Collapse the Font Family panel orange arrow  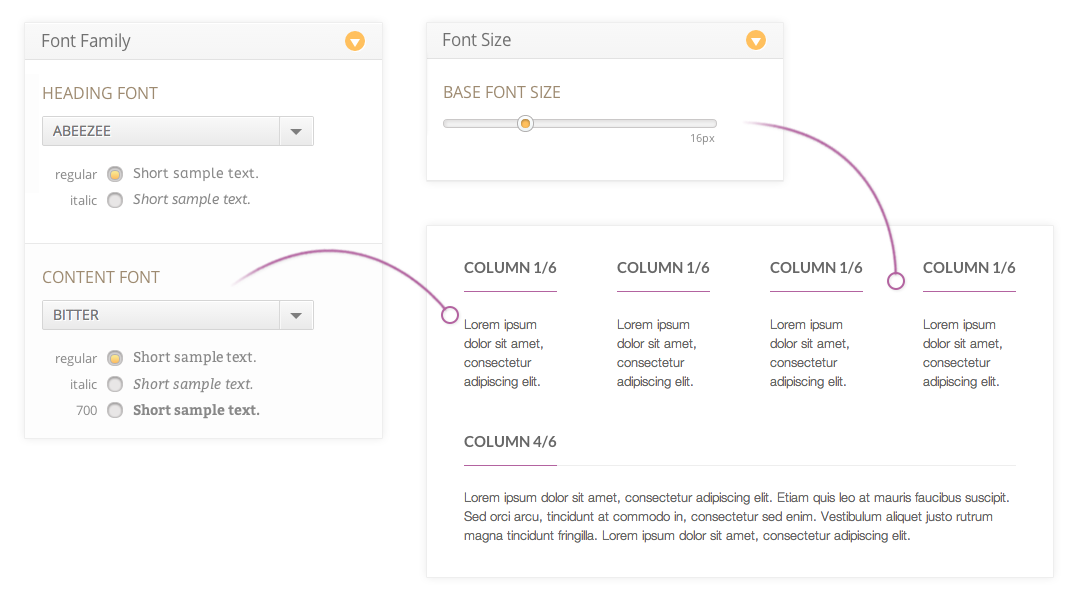click(355, 41)
